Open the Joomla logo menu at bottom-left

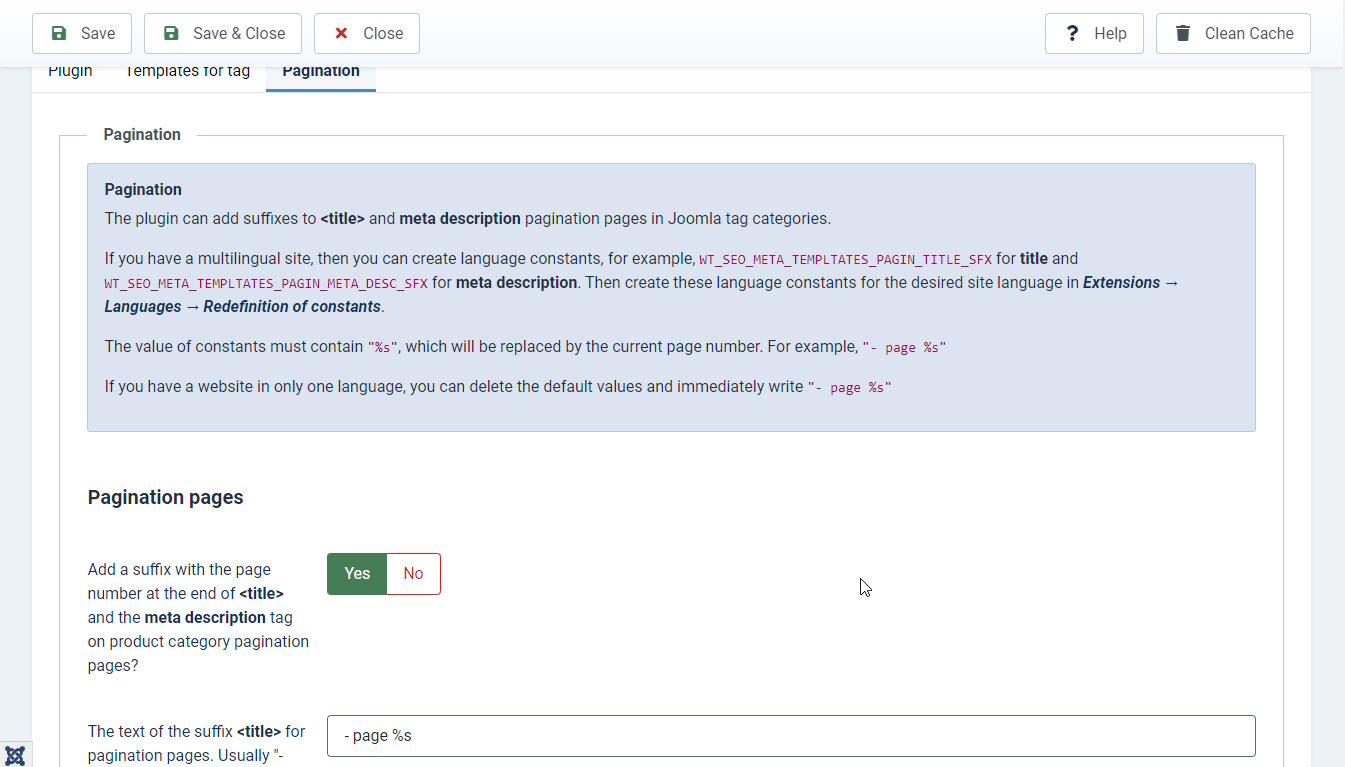(15, 755)
